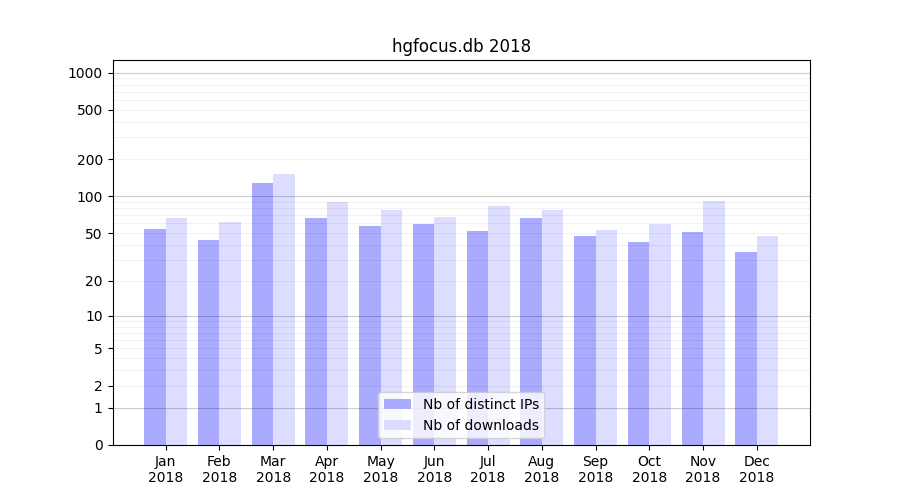Click the Mar 2018 distinct IPs bar
The width and height of the screenshot is (900, 500).
pos(262,313)
